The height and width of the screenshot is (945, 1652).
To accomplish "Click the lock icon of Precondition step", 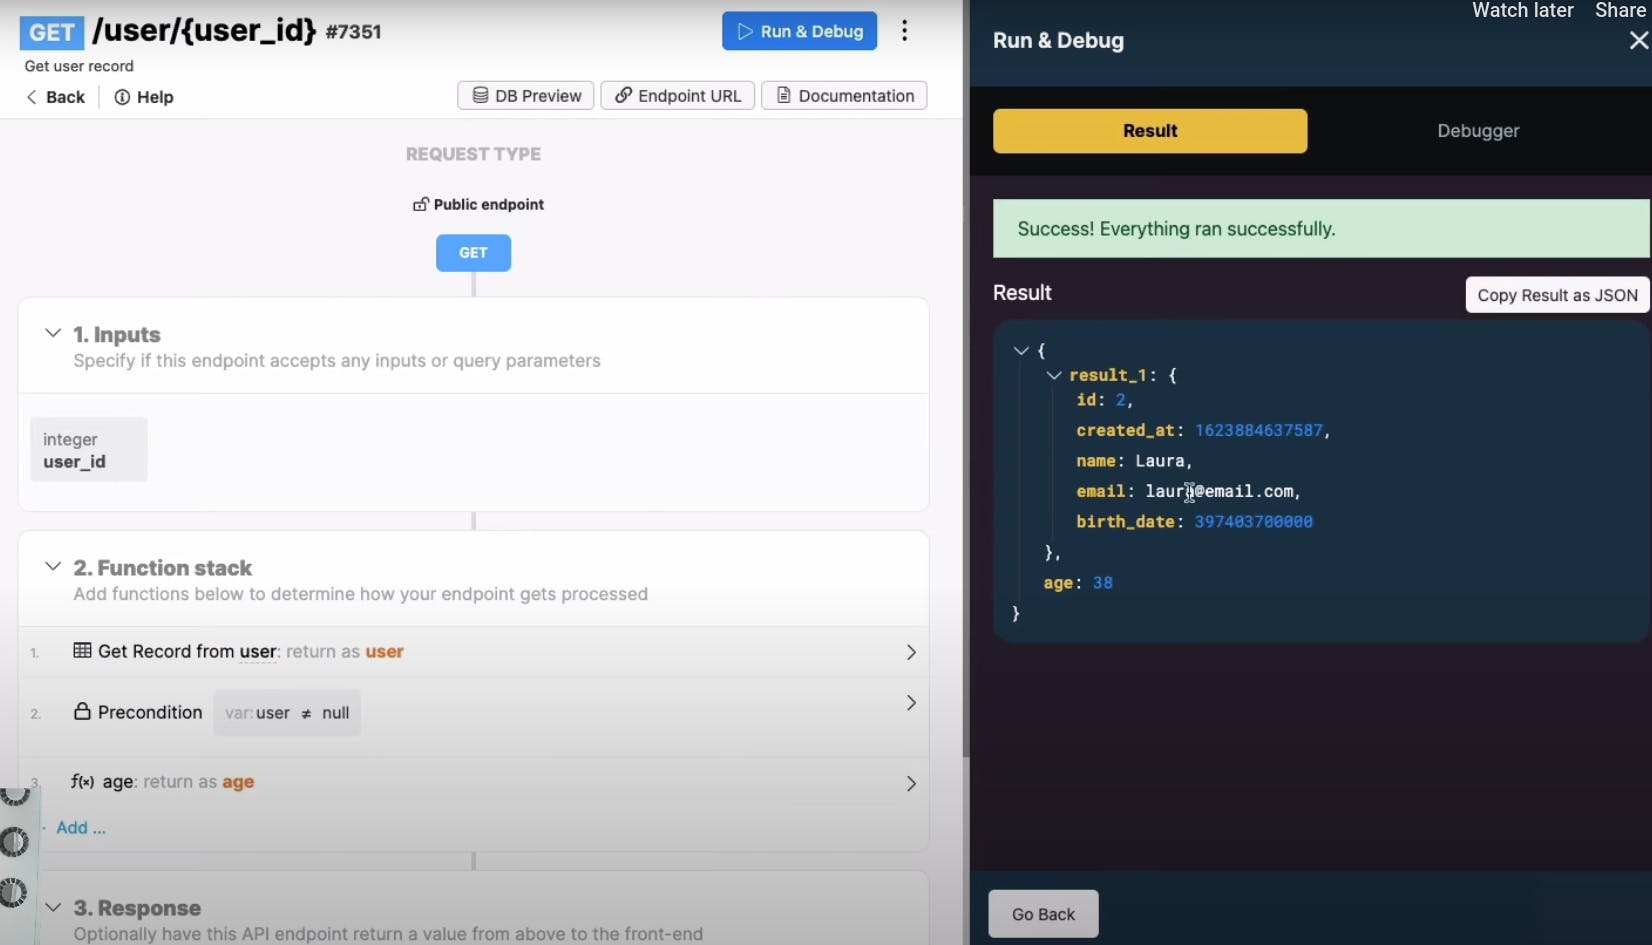I will [82, 711].
